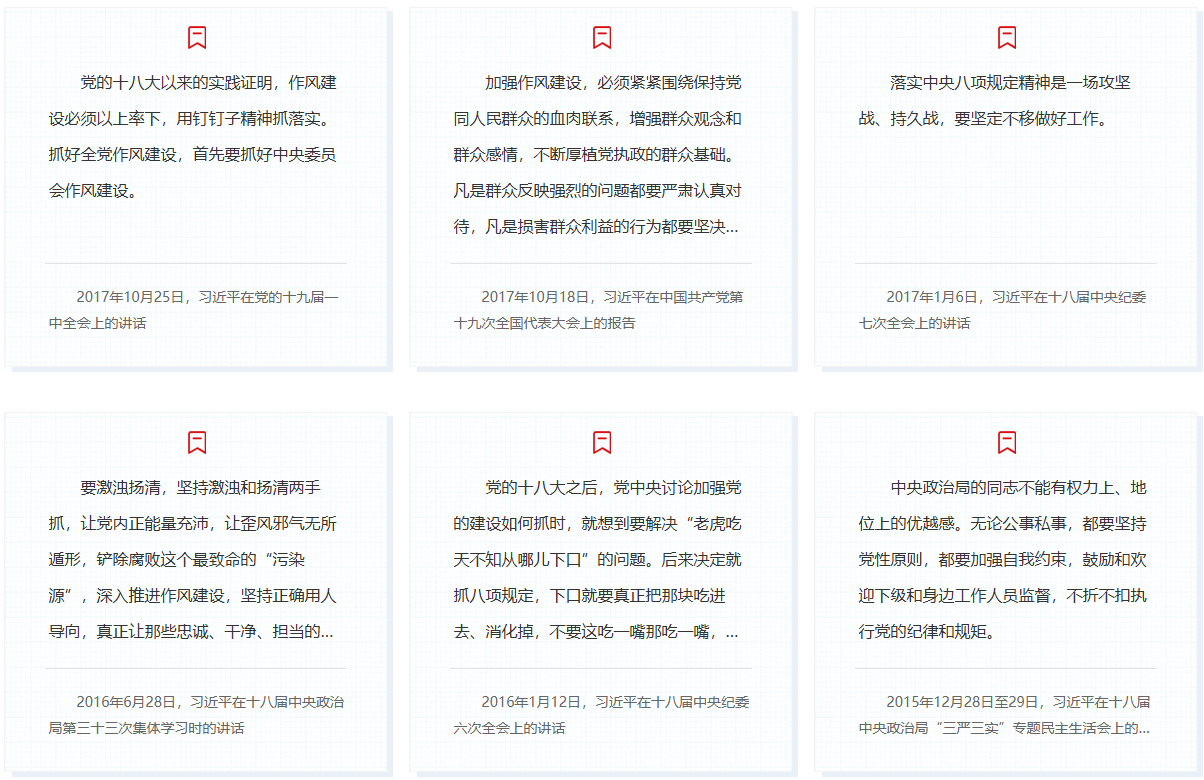The width and height of the screenshot is (1204, 780).
Task: Click bookmark icon above 中央政治局的同志 quote
Action: coord(1007,443)
